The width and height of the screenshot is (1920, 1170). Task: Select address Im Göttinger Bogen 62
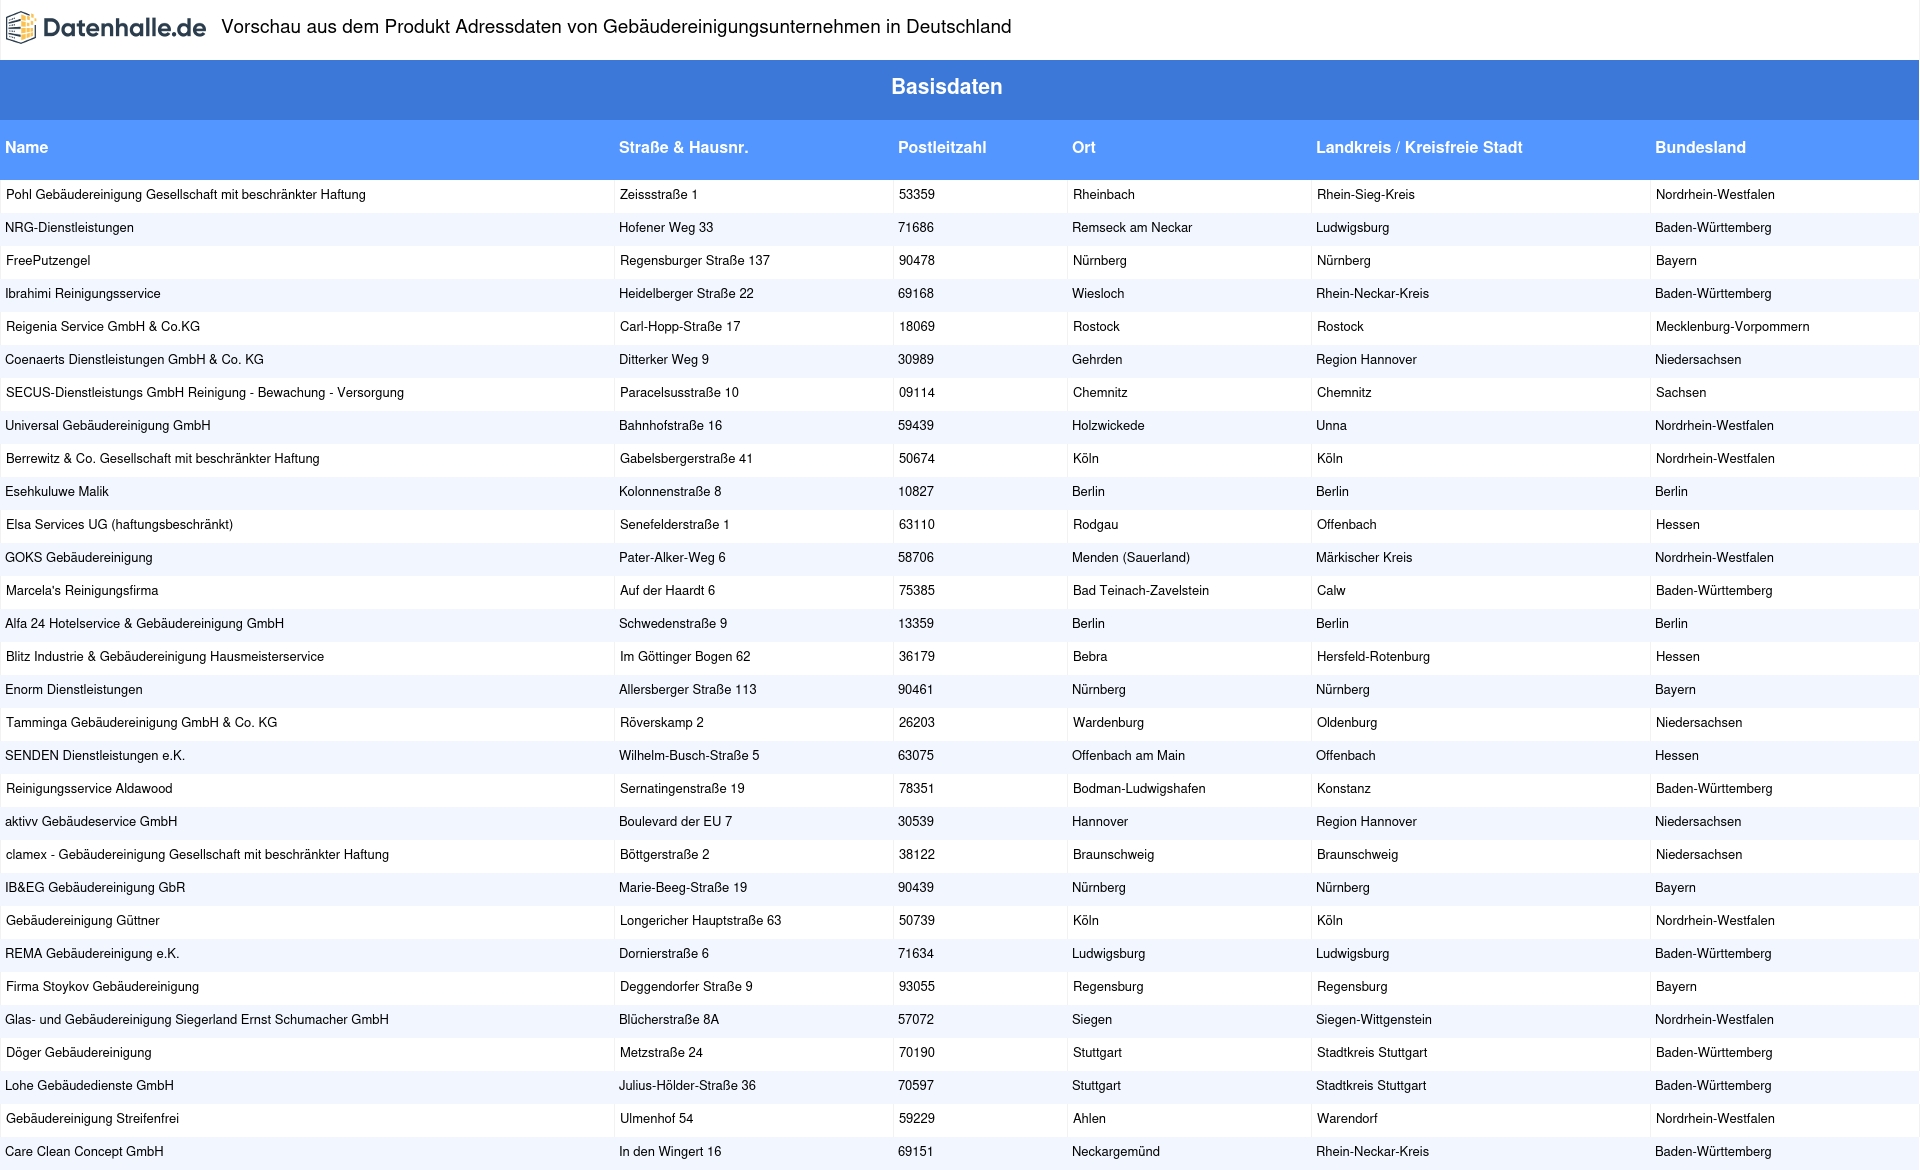(x=685, y=657)
